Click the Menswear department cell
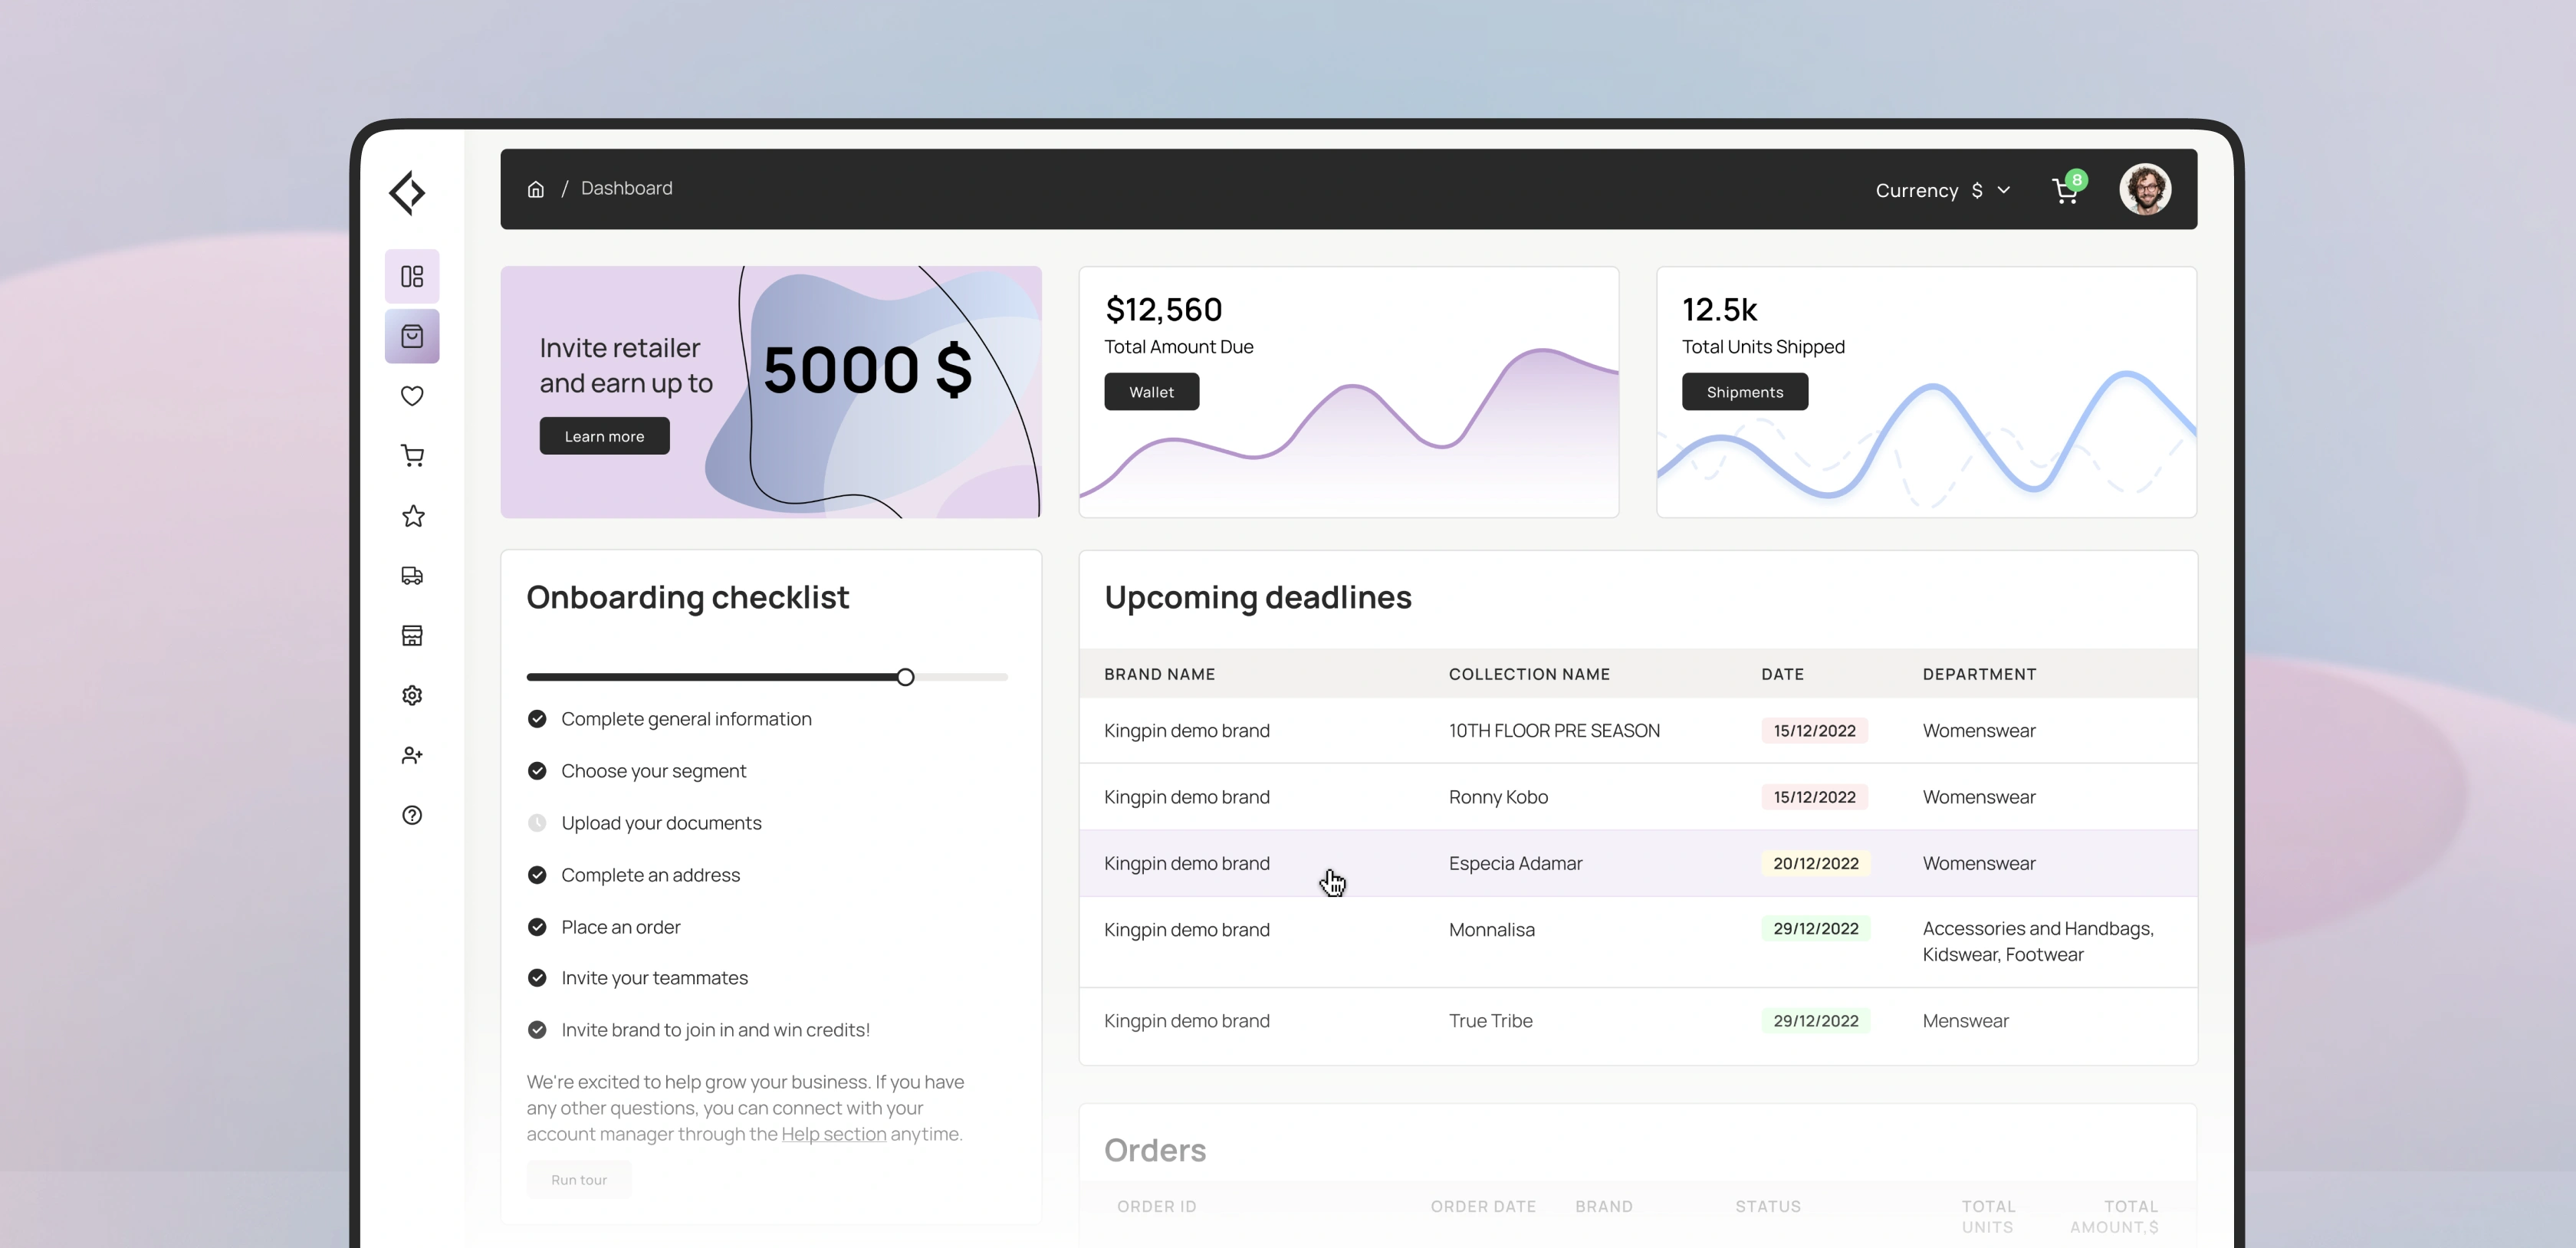 coord(1965,1021)
